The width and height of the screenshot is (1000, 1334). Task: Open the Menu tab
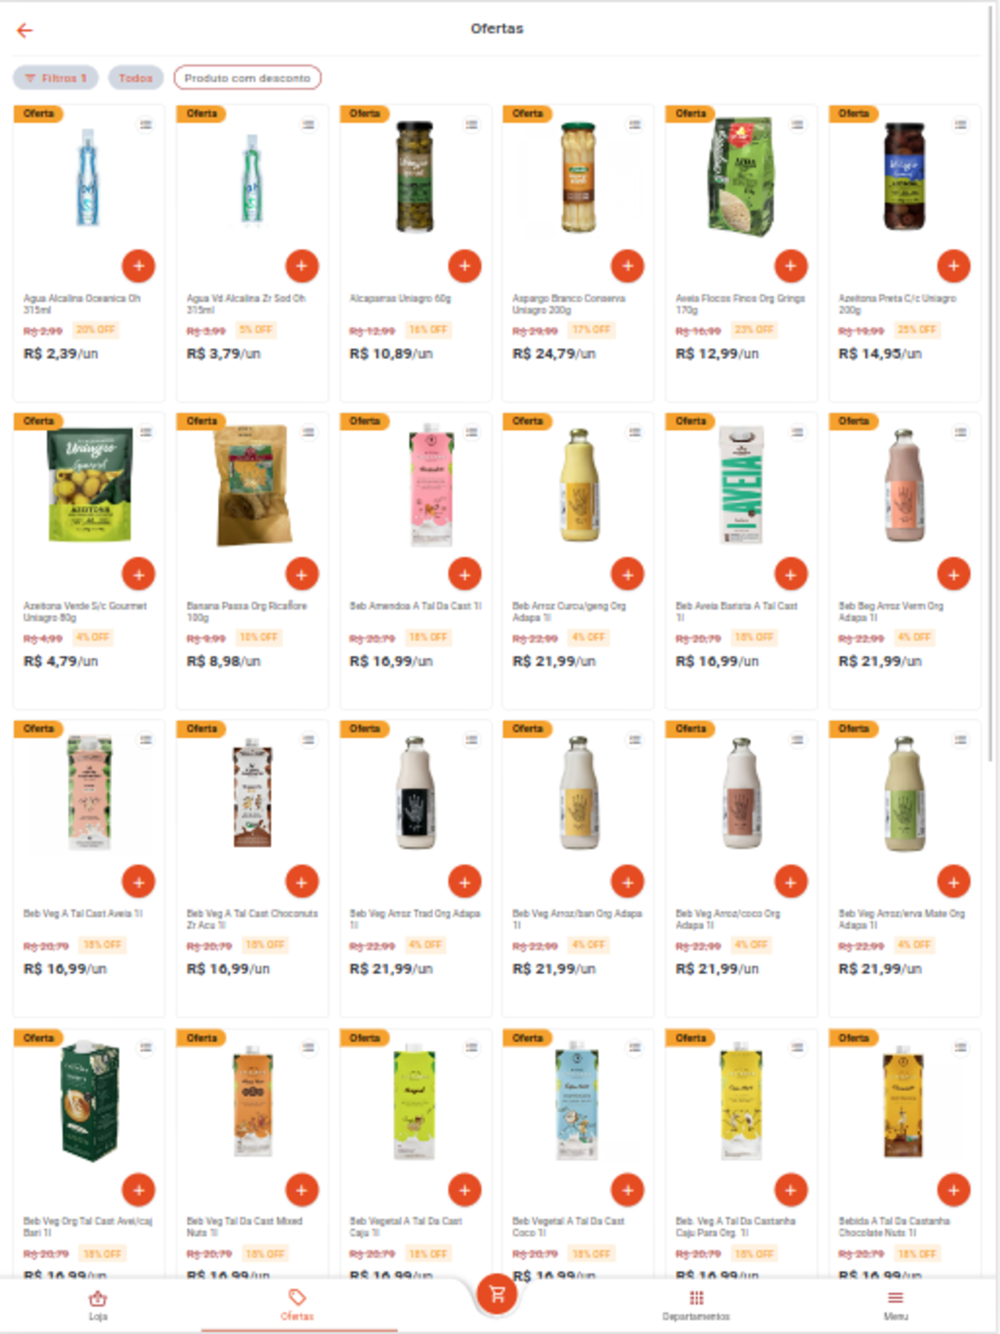click(895, 1305)
